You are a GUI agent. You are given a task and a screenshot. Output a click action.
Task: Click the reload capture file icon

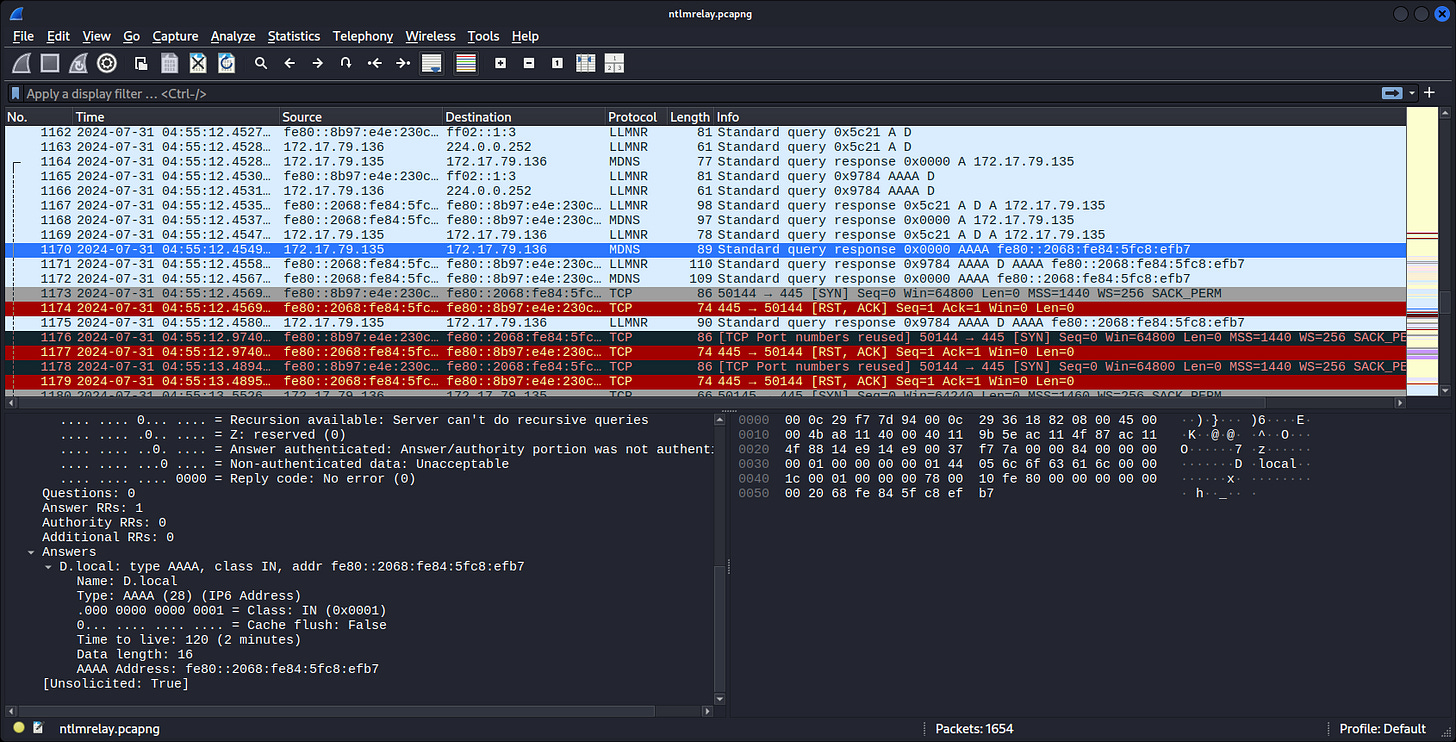tap(227, 63)
